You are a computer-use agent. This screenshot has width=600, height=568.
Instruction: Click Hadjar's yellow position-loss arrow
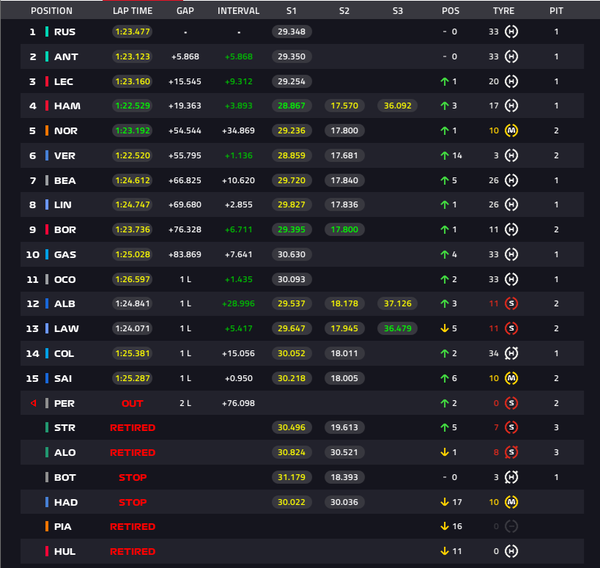(445, 502)
